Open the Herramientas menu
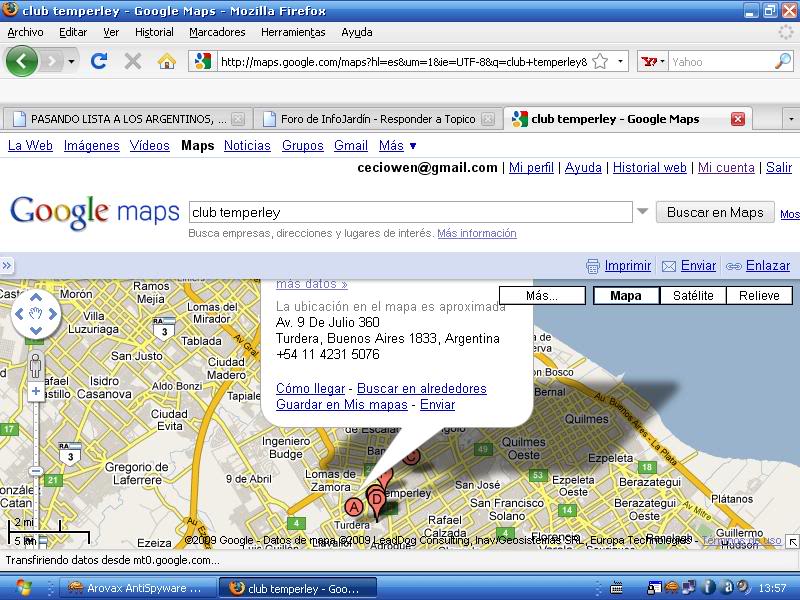The width and height of the screenshot is (800, 600). click(x=293, y=32)
